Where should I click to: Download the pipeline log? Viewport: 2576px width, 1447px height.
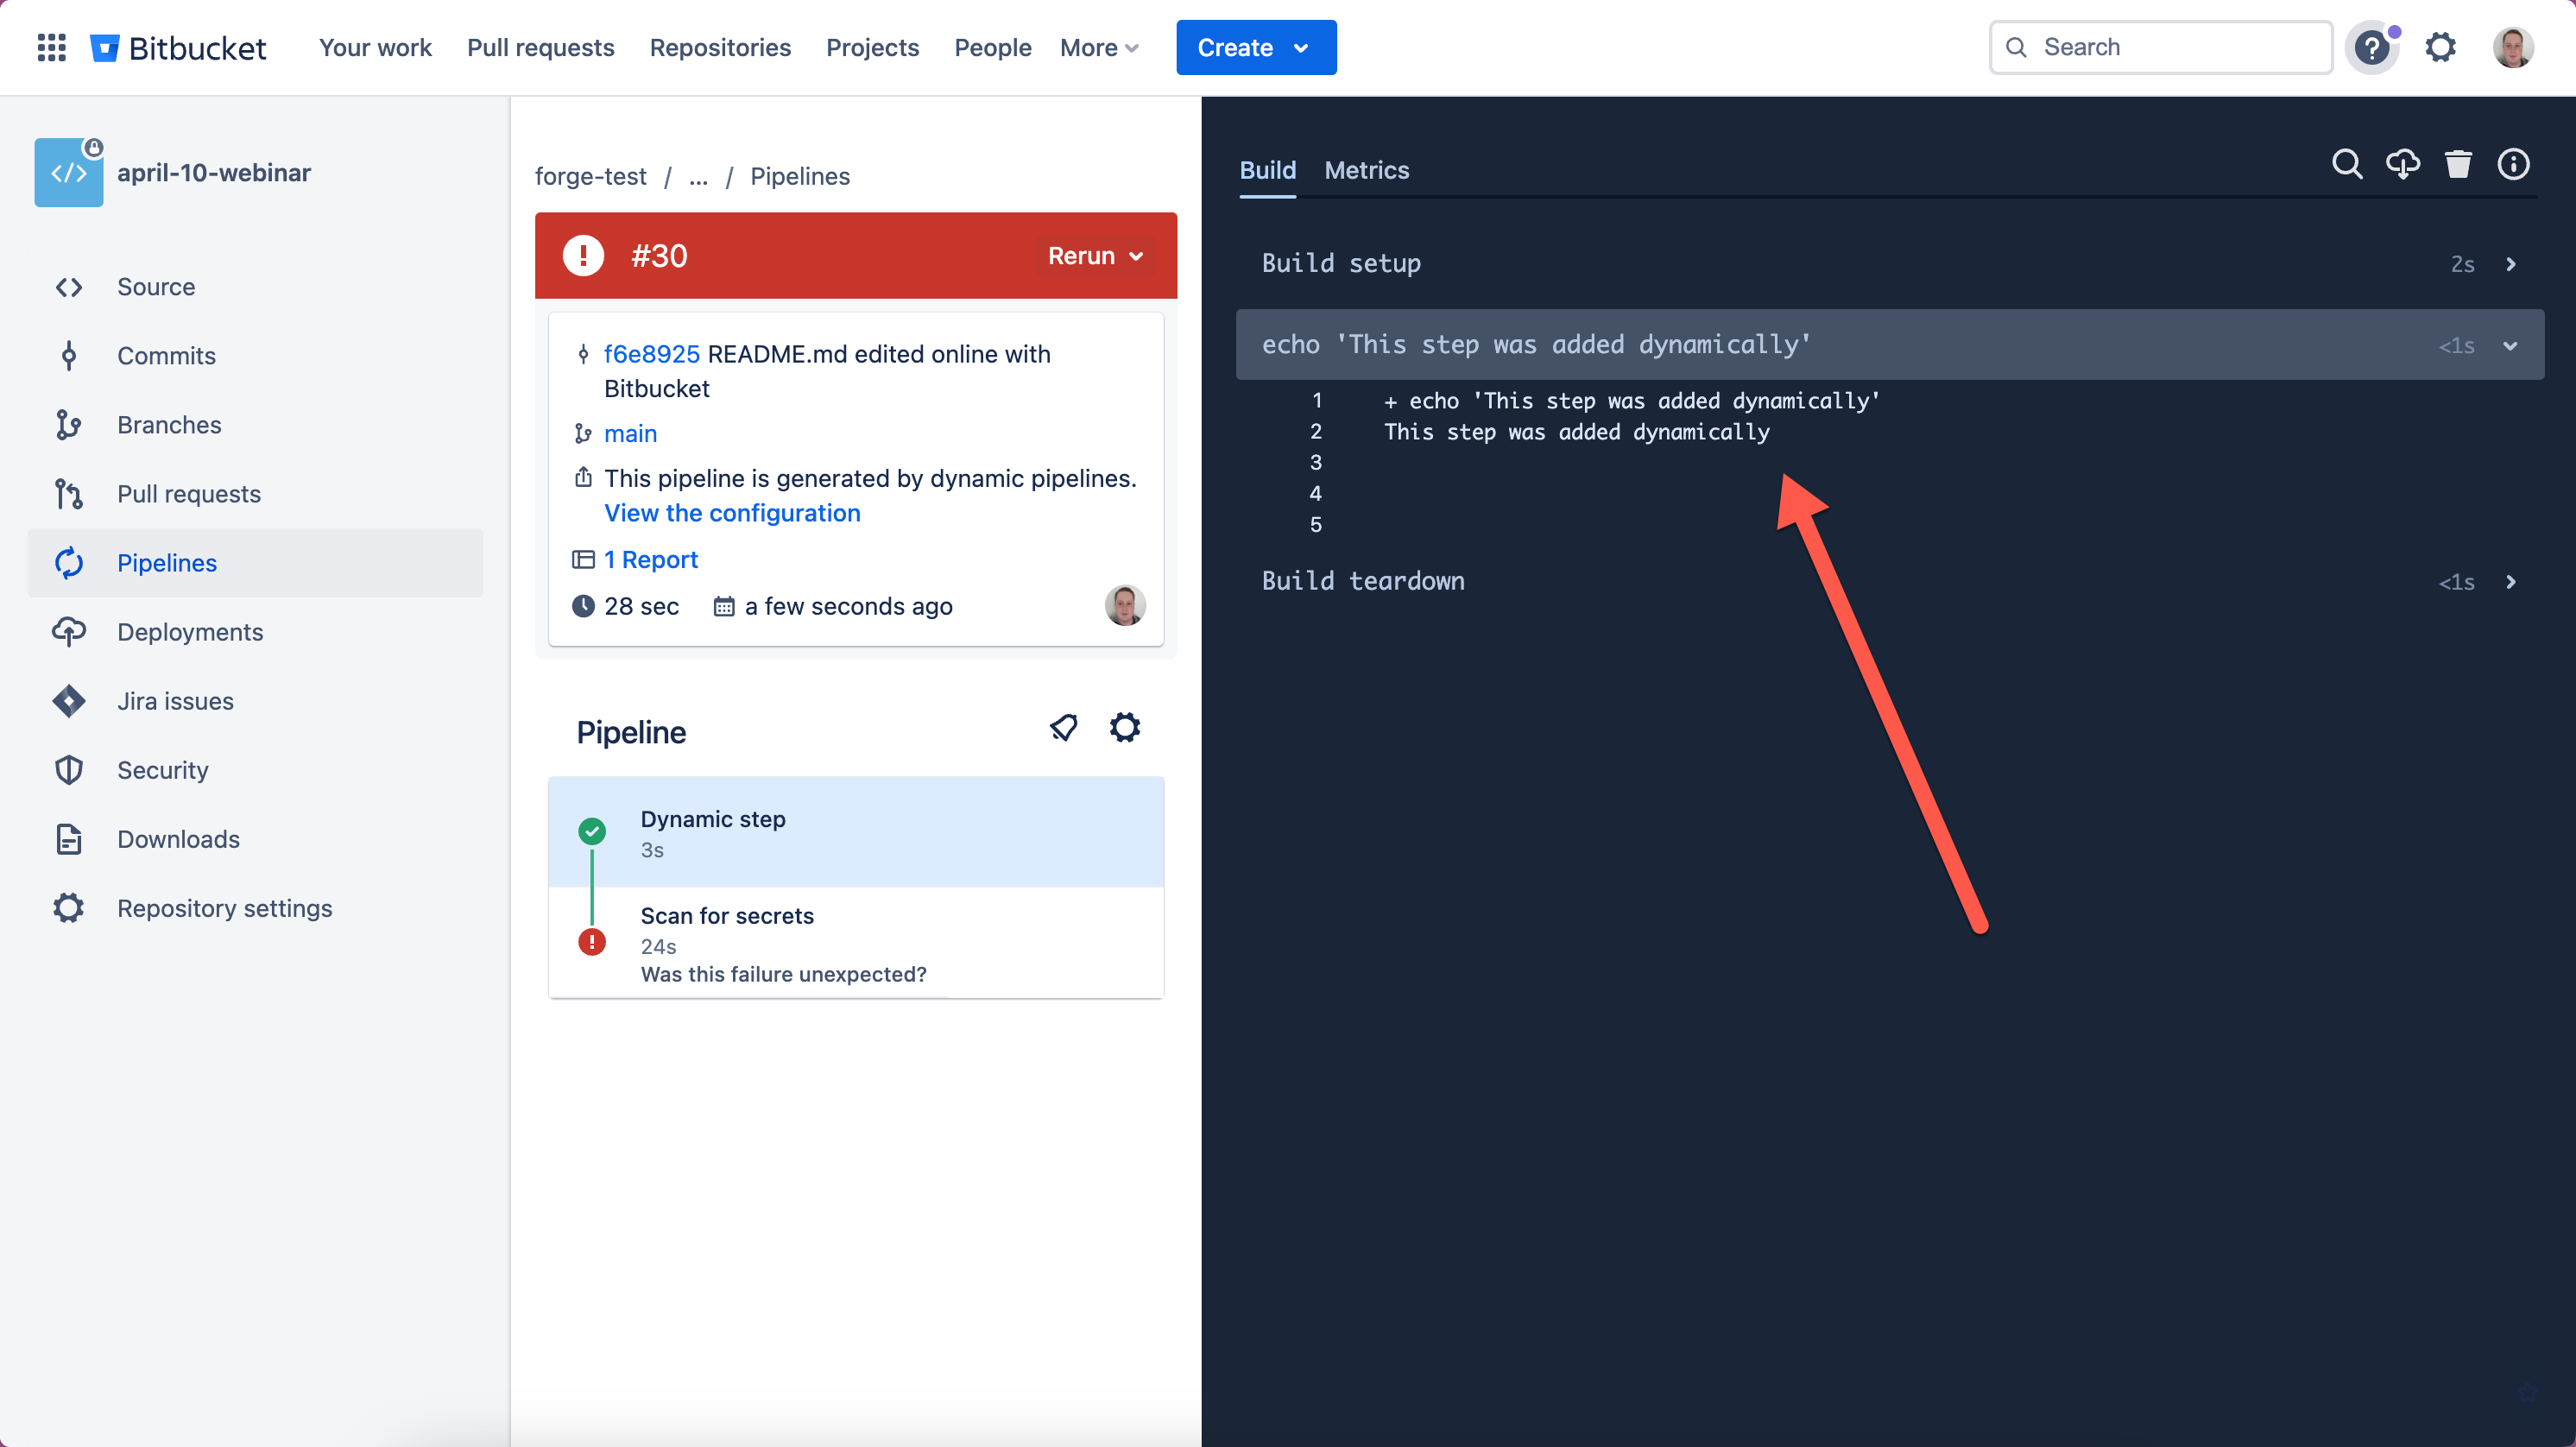(2403, 164)
